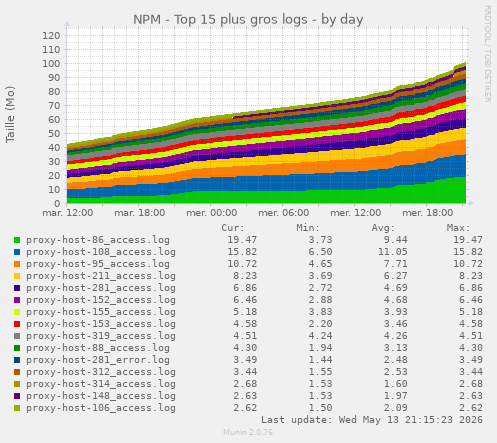The image size is (497, 443).
Task: Click the Munin 2.0.76 footer text
Action: pos(248,432)
